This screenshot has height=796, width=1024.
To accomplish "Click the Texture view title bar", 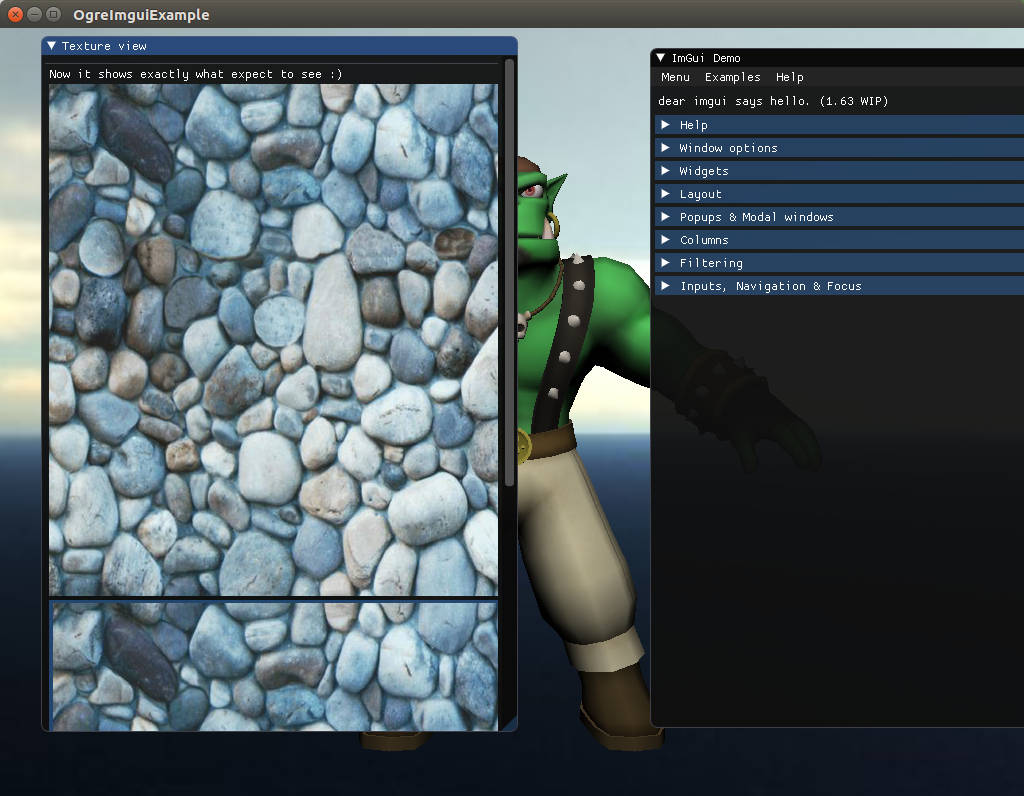I will [x=280, y=46].
